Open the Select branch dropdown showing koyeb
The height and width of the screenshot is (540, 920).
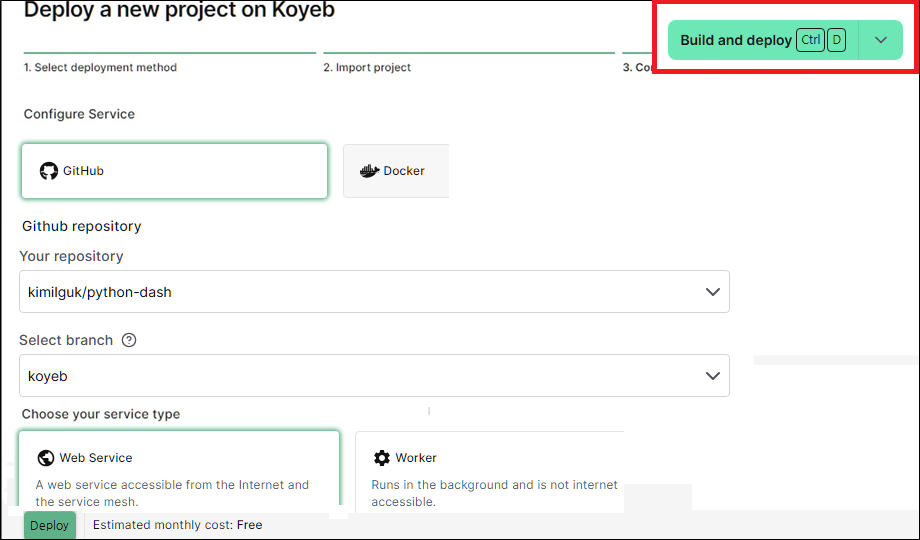(x=374, y=376)
